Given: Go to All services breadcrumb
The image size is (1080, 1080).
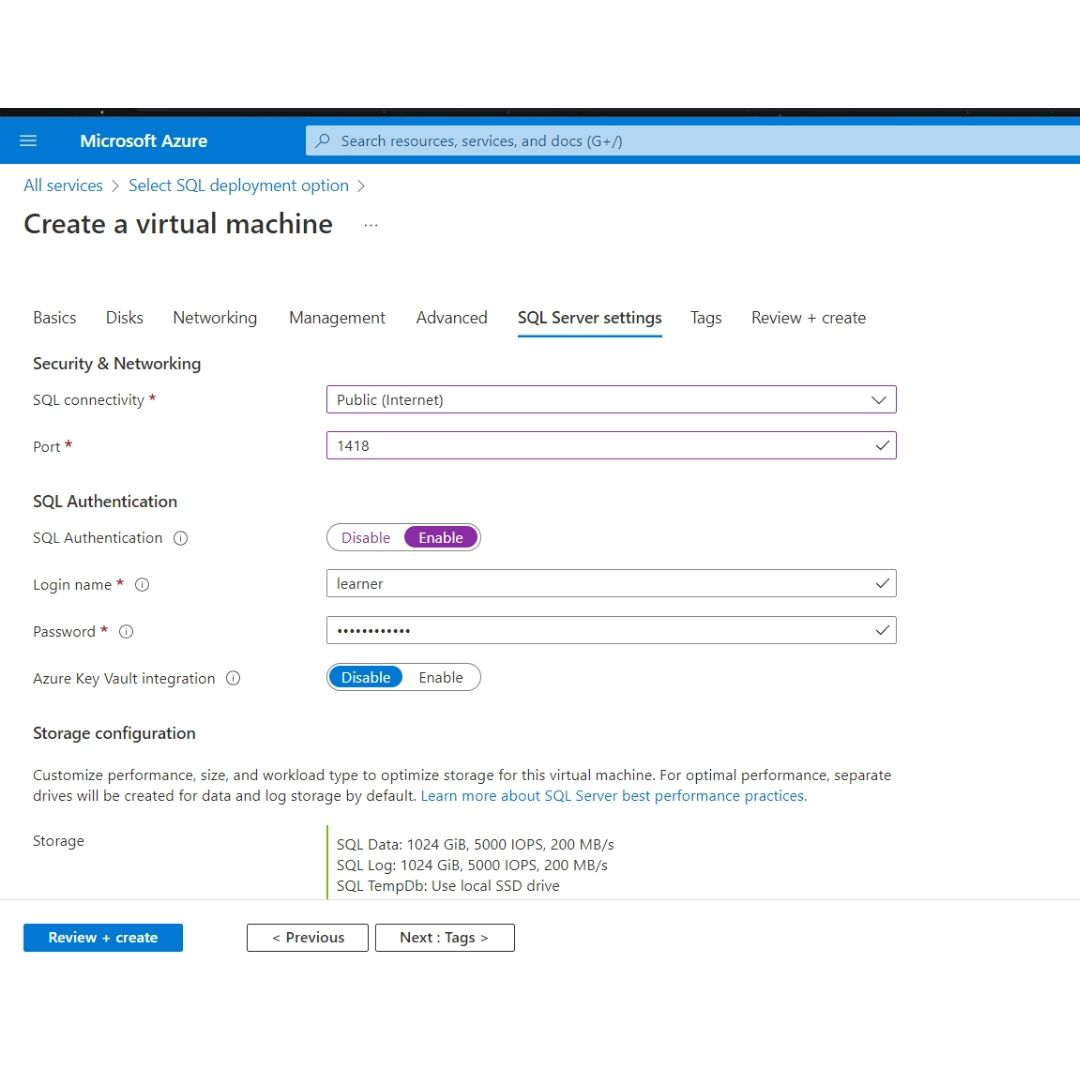Looking at the screenshot, I should pos(63,185).
